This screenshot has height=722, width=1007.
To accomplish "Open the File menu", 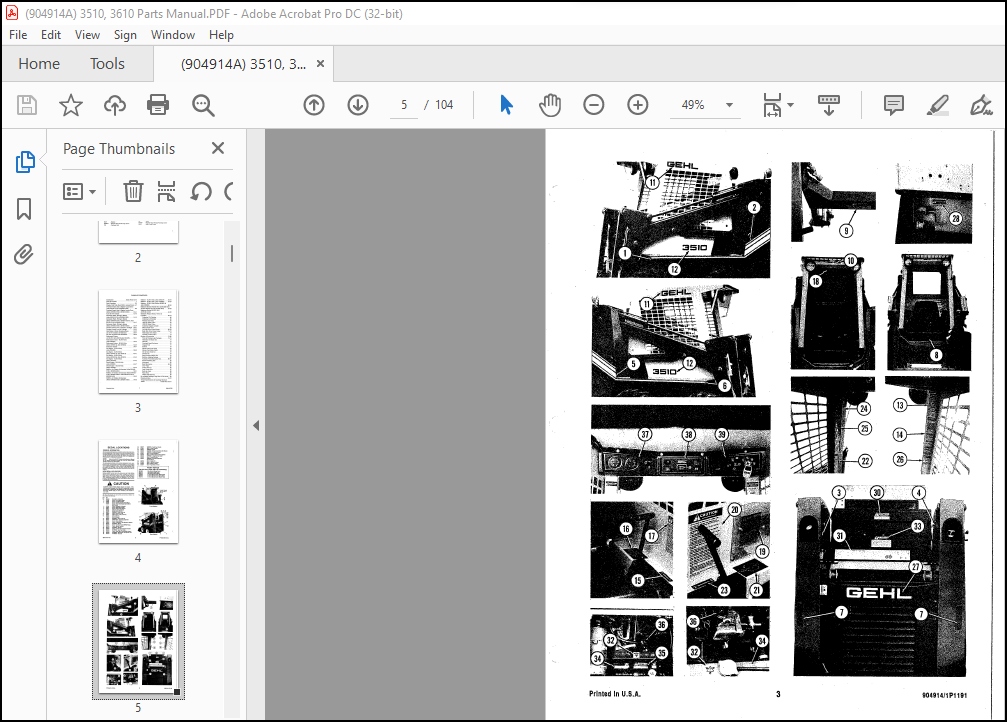I will (x=18, y=35).
